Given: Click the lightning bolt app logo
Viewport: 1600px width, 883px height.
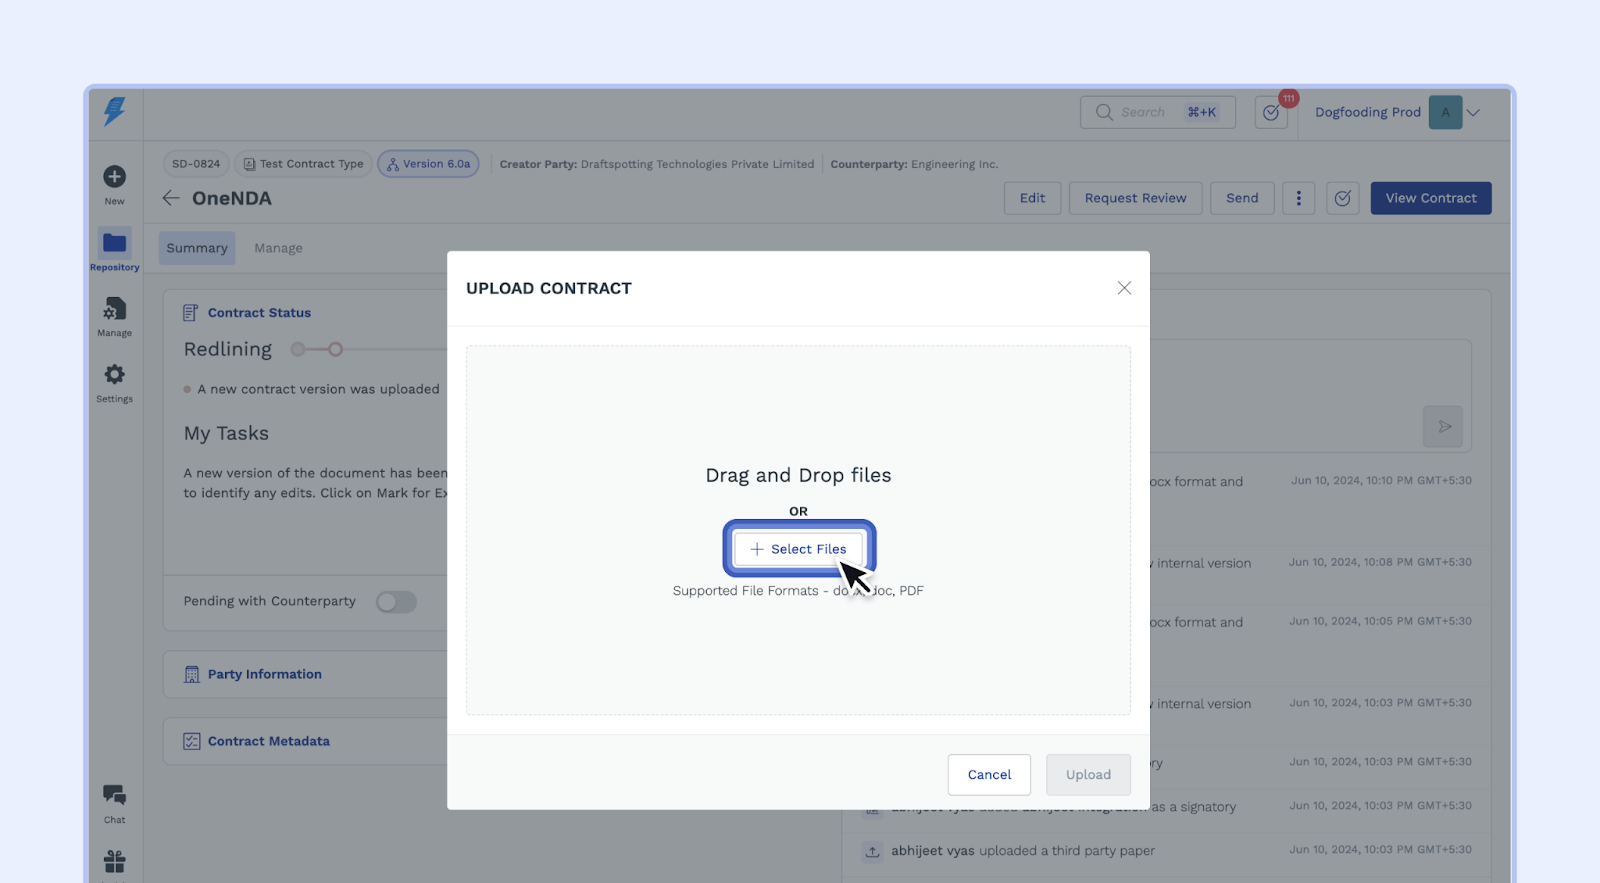Looking at the screenshot, I should pos(115,111).
